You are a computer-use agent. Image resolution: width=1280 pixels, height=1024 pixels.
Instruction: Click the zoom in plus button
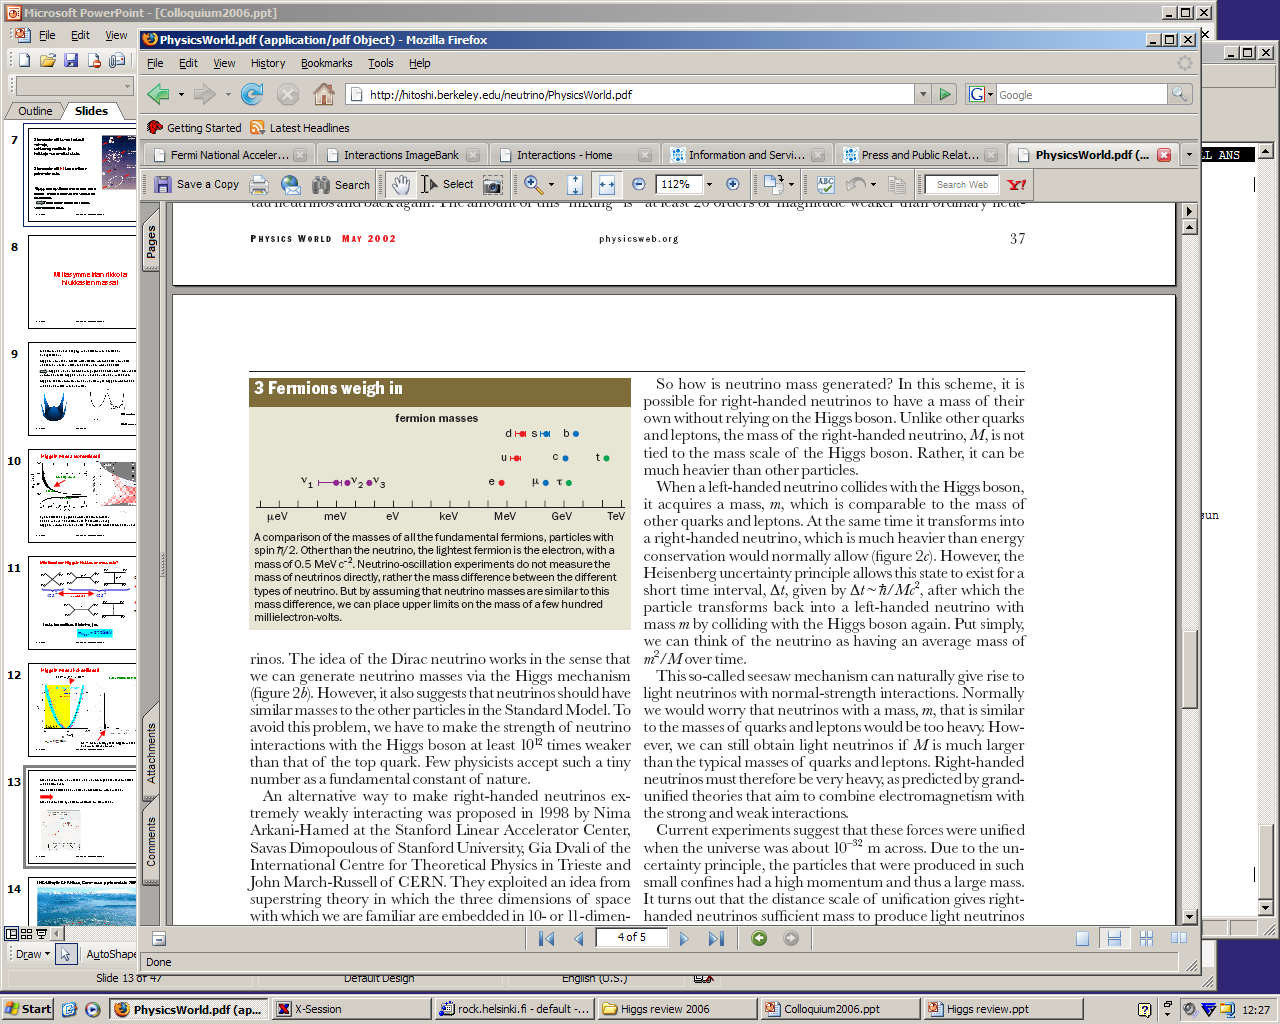click(733, 184)
